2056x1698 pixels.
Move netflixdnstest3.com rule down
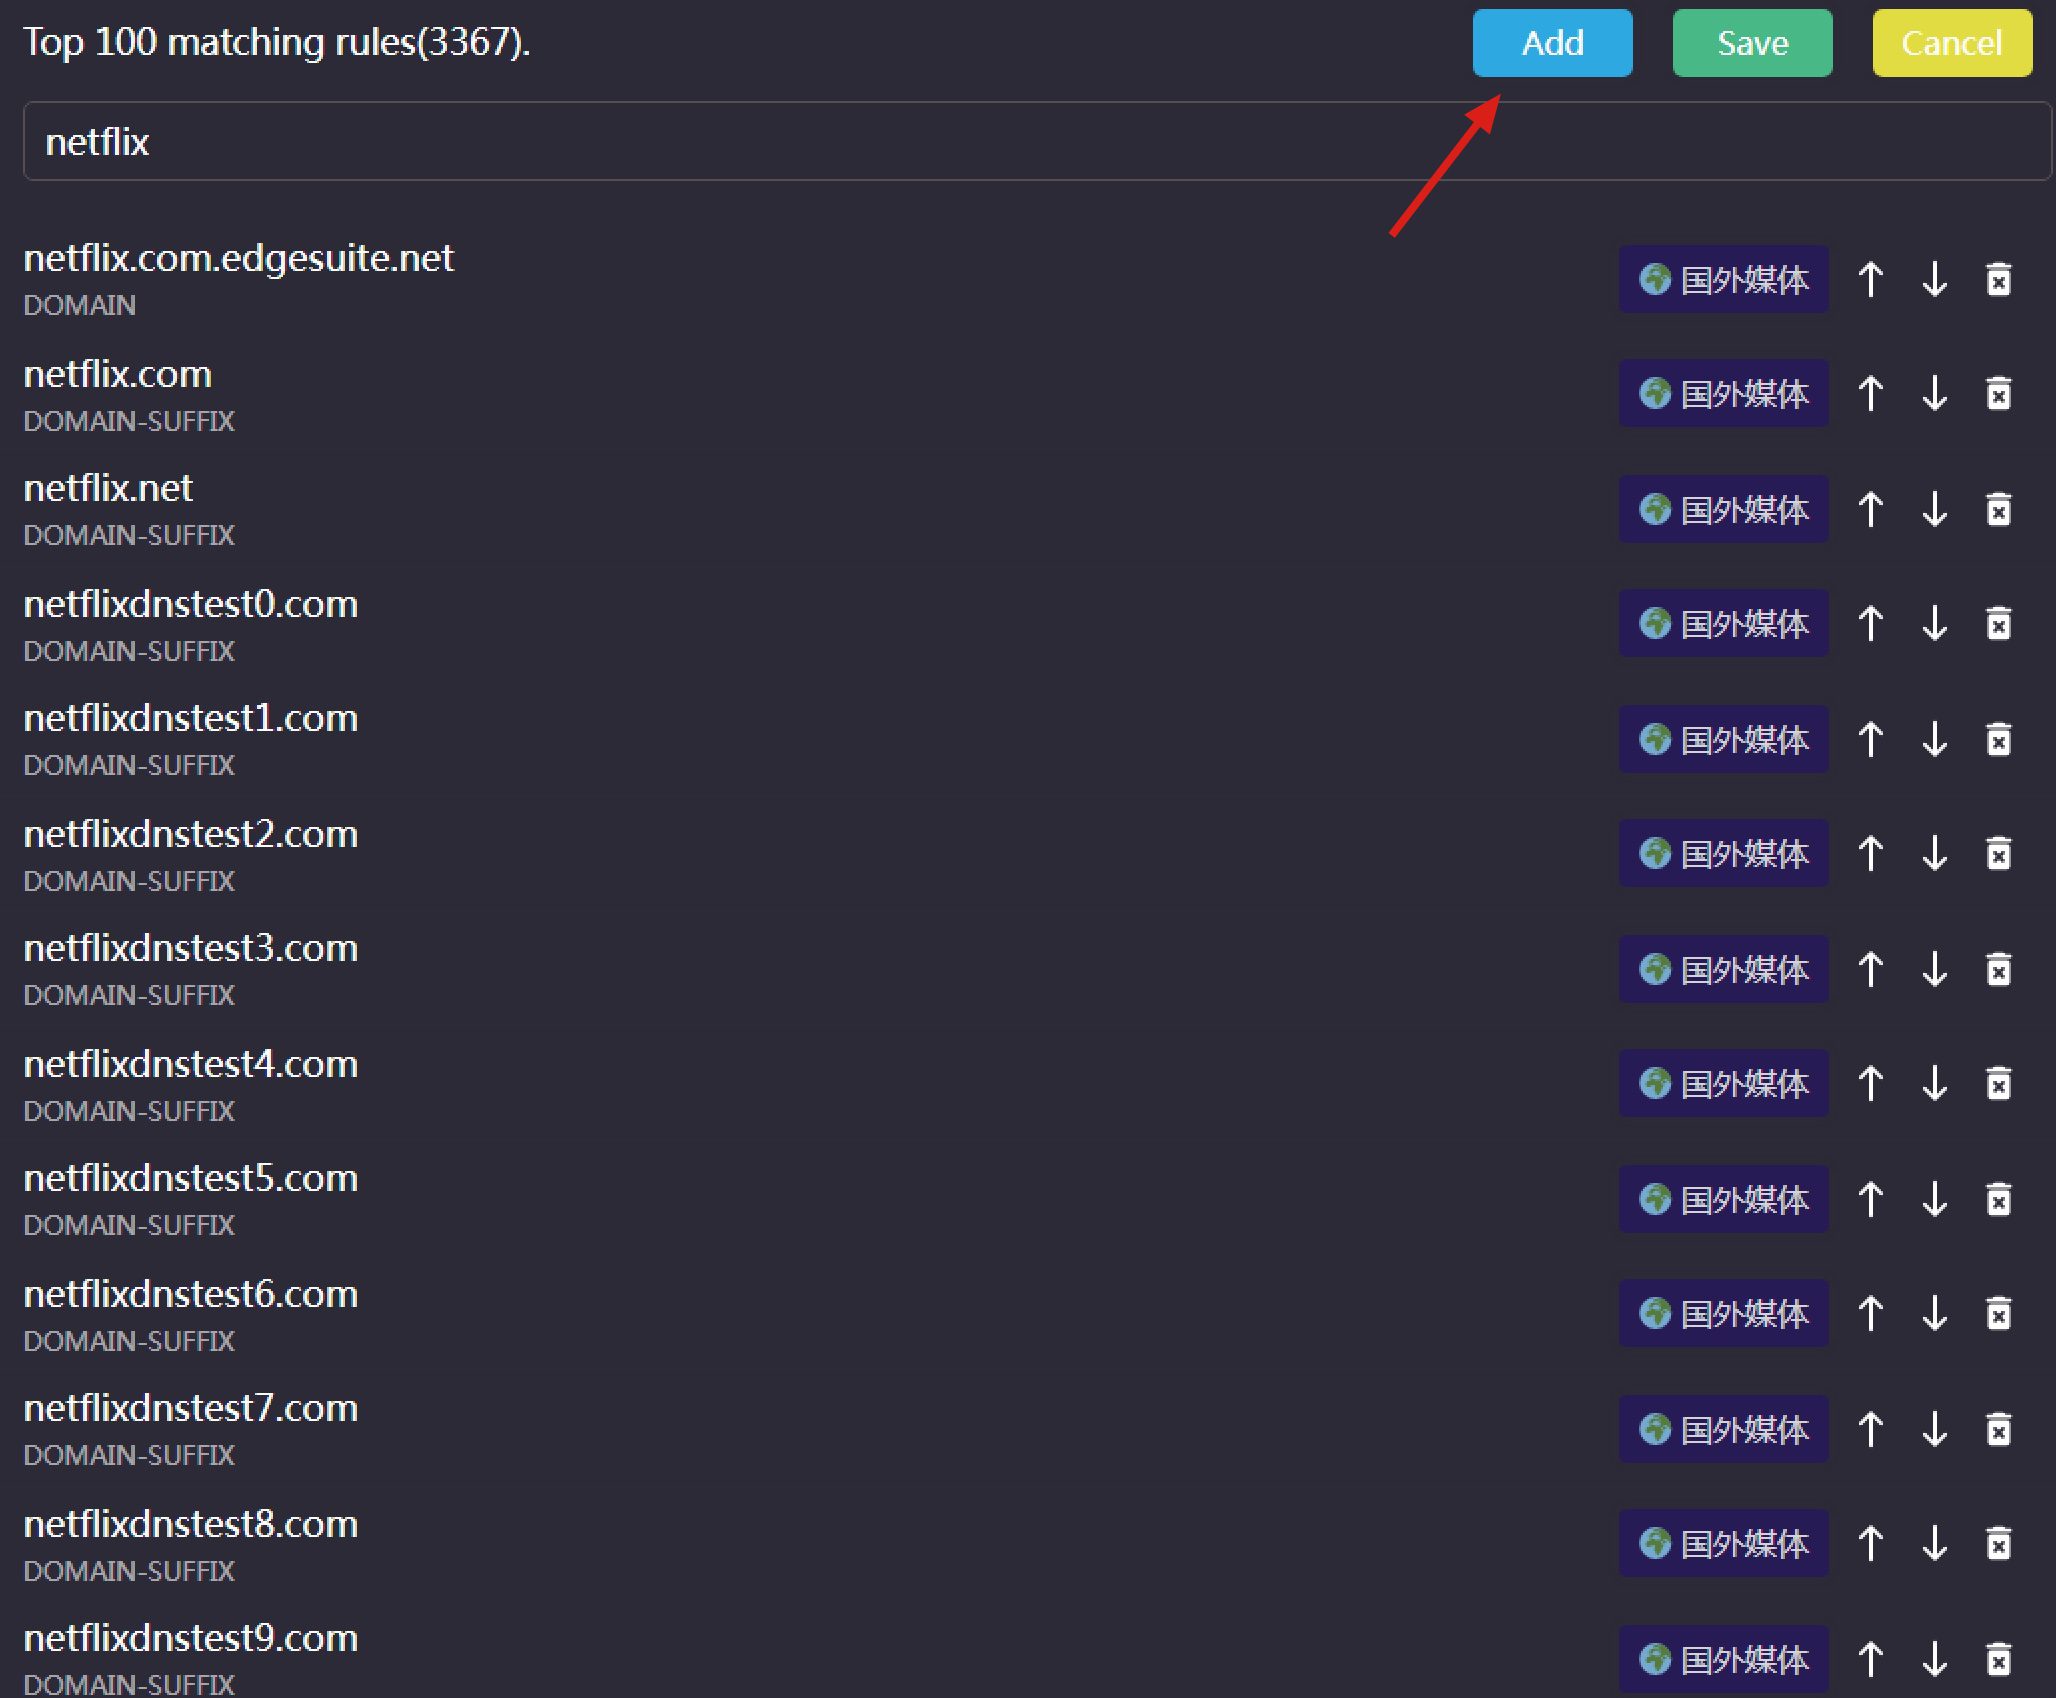click(x=1934, y=969)
